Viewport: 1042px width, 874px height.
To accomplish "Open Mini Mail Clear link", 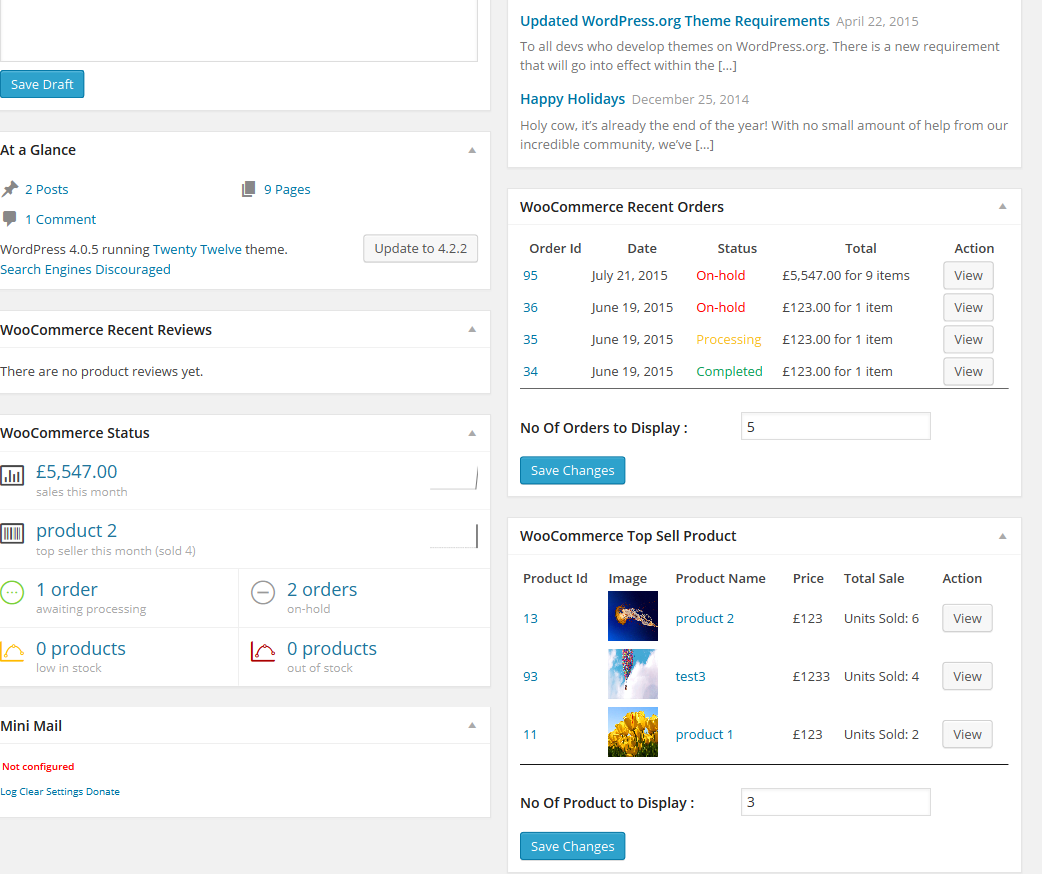I will pyautogui.click(x=31, y=792).
